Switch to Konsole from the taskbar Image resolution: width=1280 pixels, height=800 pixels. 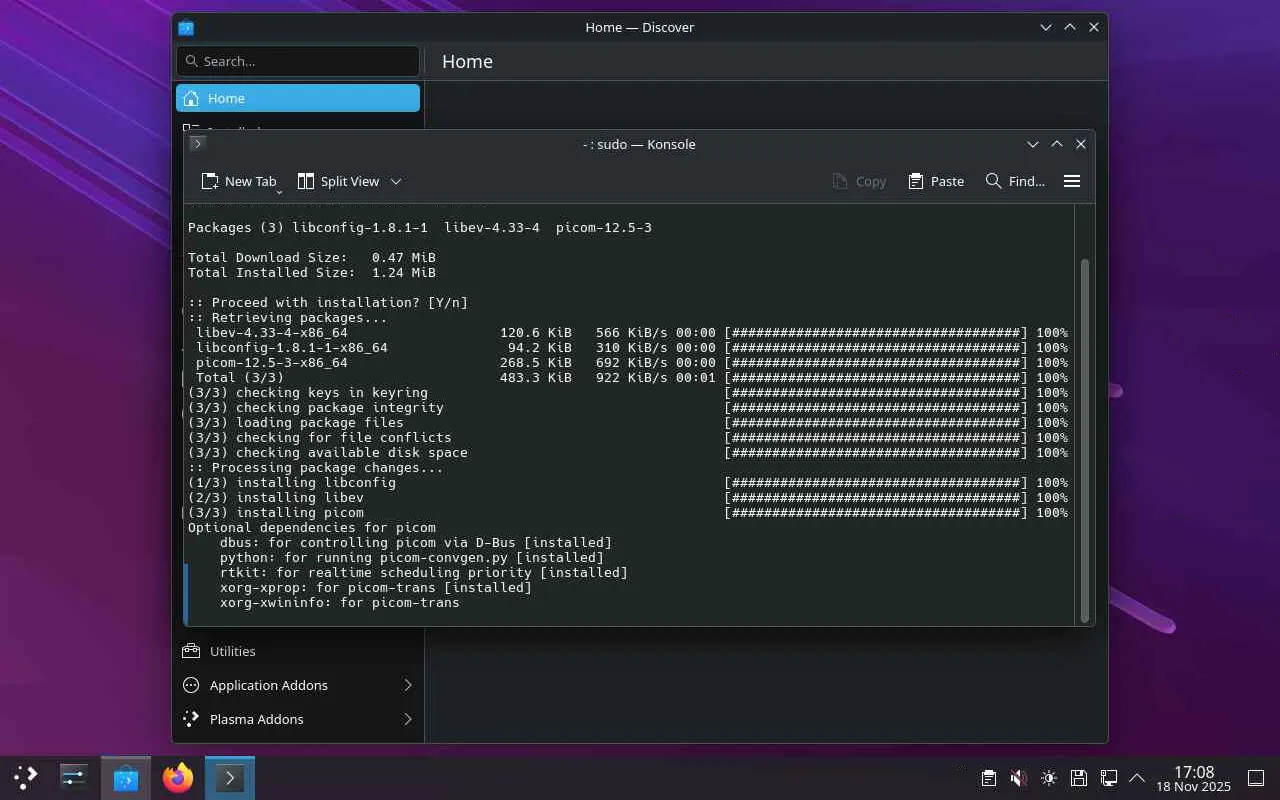230,777
